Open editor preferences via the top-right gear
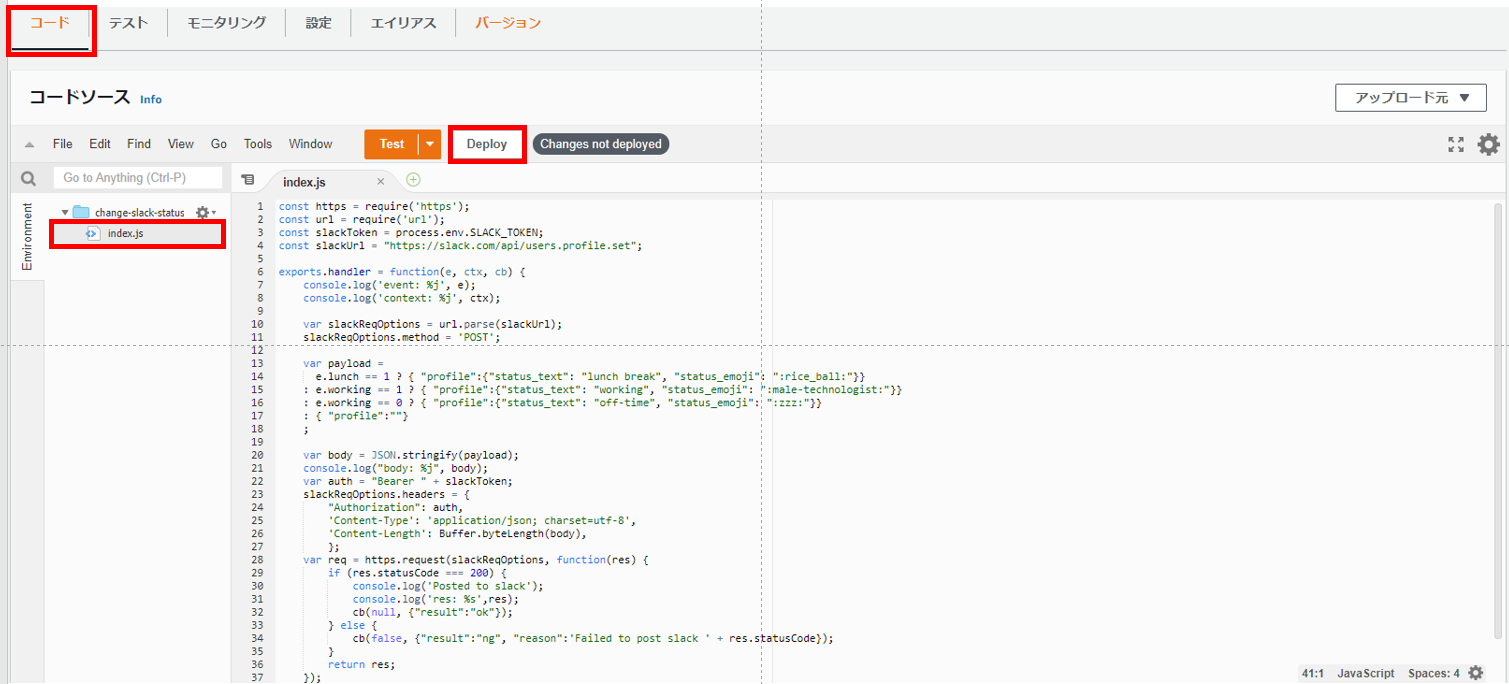The height and width of the screenshot is (684, 1509). click(1489, 144)
